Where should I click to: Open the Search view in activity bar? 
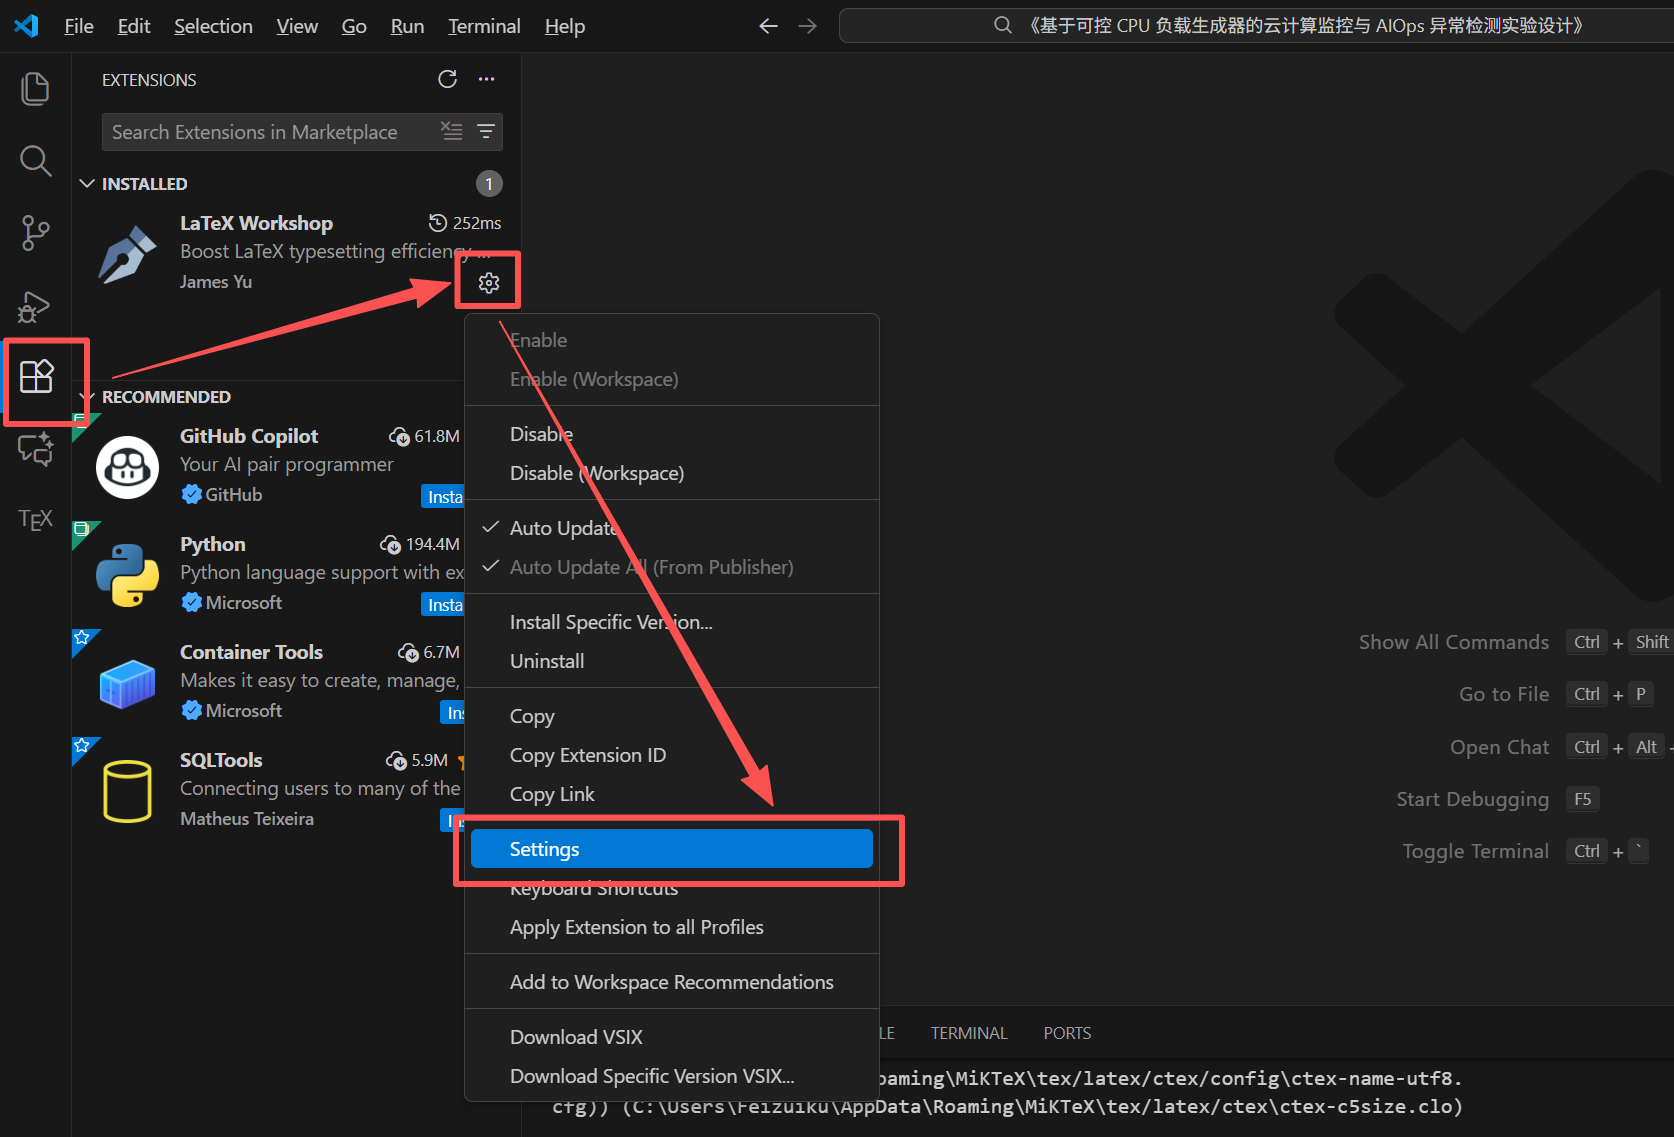click(35, 161)
